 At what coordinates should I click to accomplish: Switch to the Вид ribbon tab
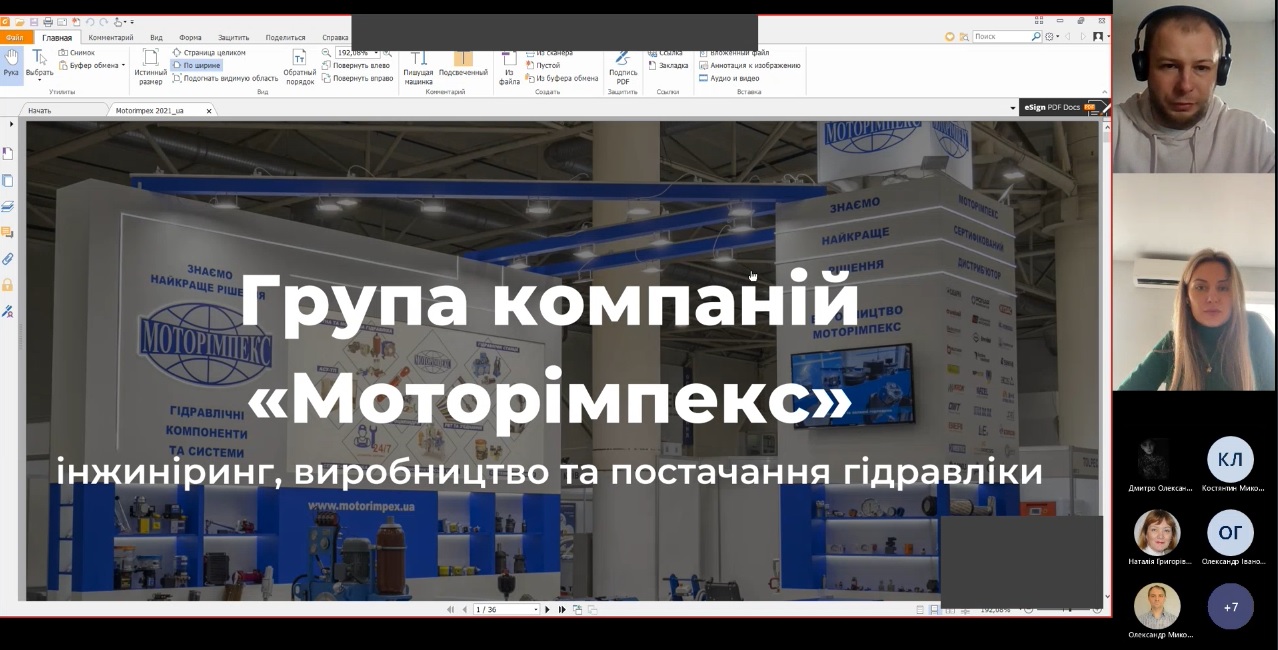(156, 37)
